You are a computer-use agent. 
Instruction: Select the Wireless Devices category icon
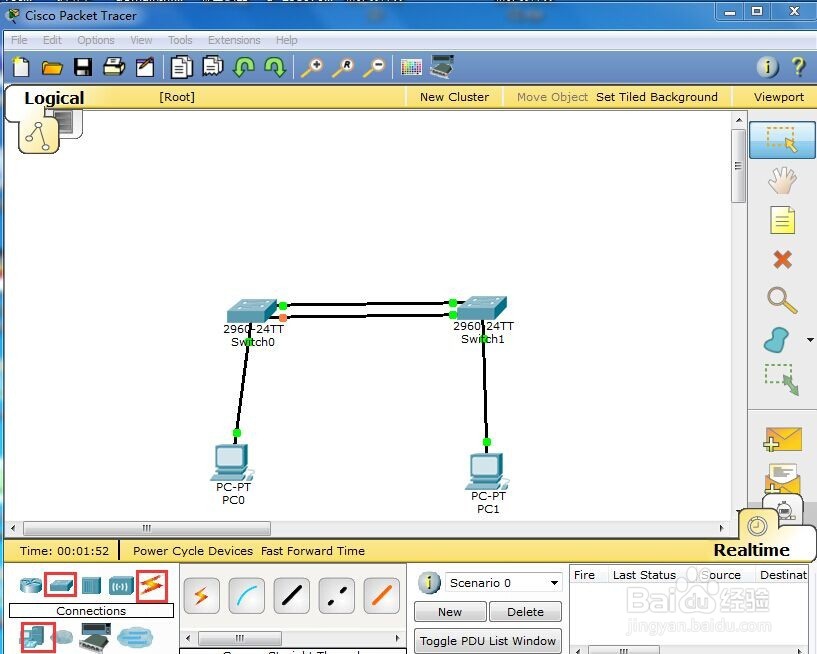121,586
